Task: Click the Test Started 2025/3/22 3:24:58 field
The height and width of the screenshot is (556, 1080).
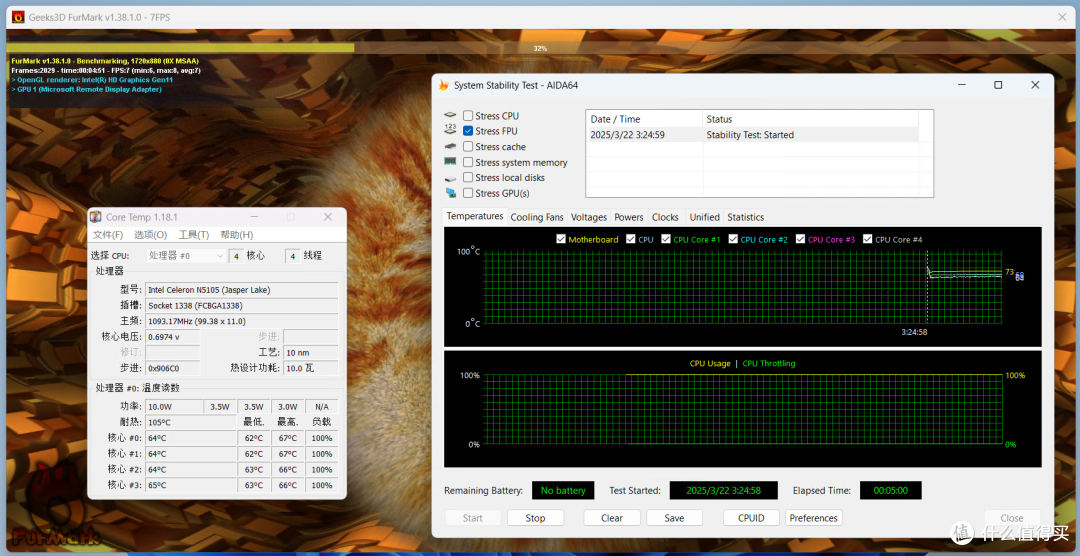Action: click(x=724, y=491)
